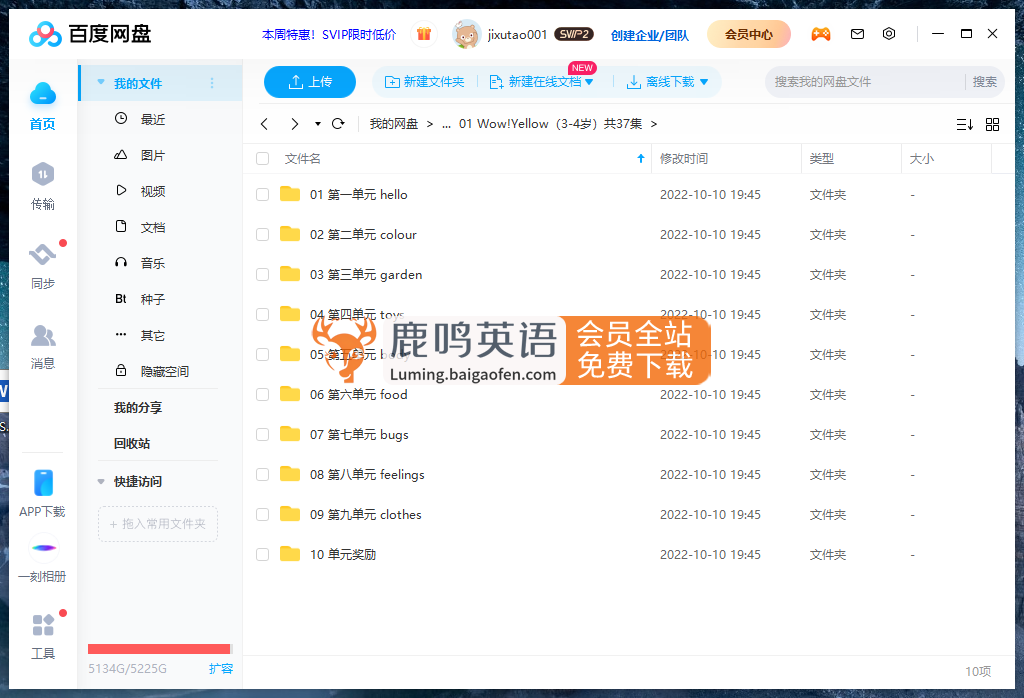1024x698 pixels.
Task: Click the 扩容 storage upgrade link
Action: coord(221,668)
